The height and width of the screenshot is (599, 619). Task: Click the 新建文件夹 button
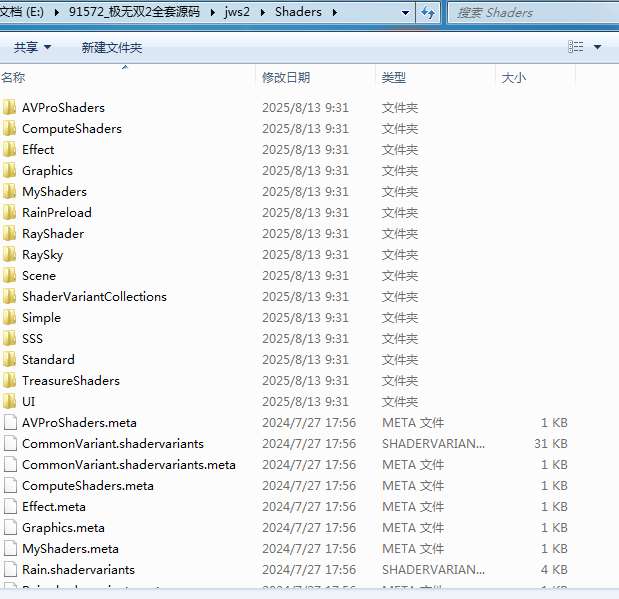(112, 48)
